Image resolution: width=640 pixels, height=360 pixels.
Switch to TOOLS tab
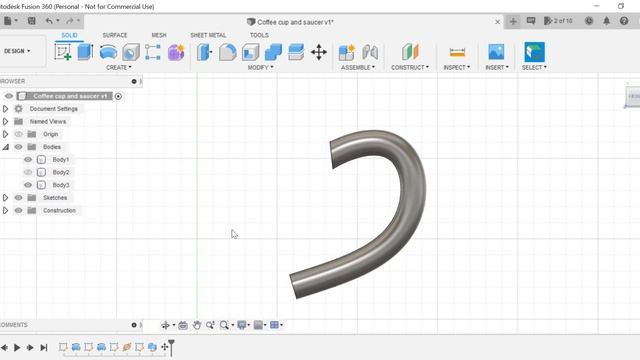tap(259, 36)
